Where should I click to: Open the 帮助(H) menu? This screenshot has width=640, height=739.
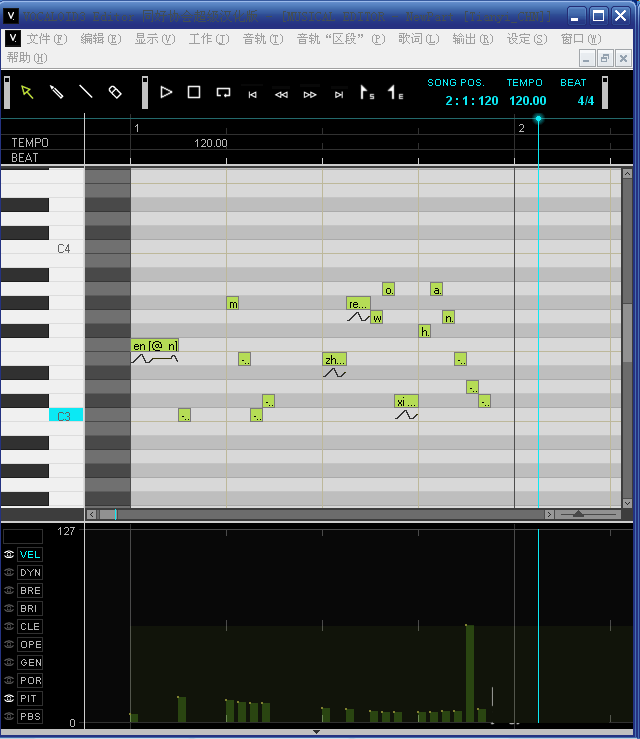pos(27,58)
